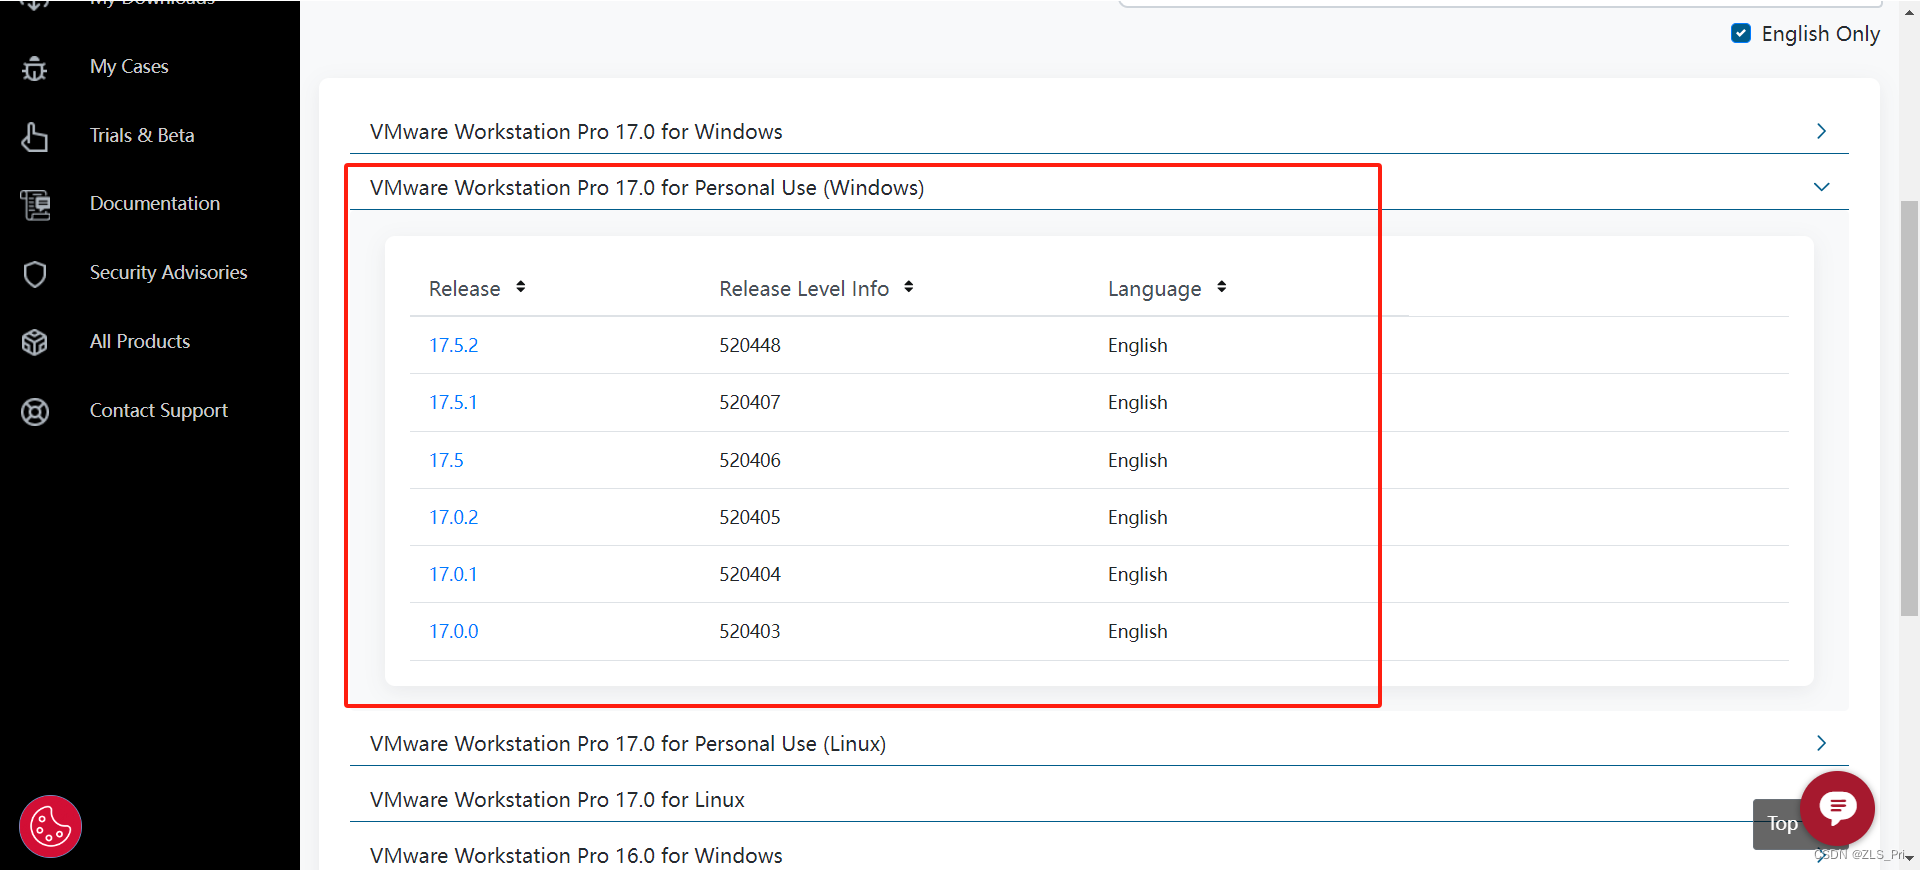Open My Cases menu item

pos(129,66)
